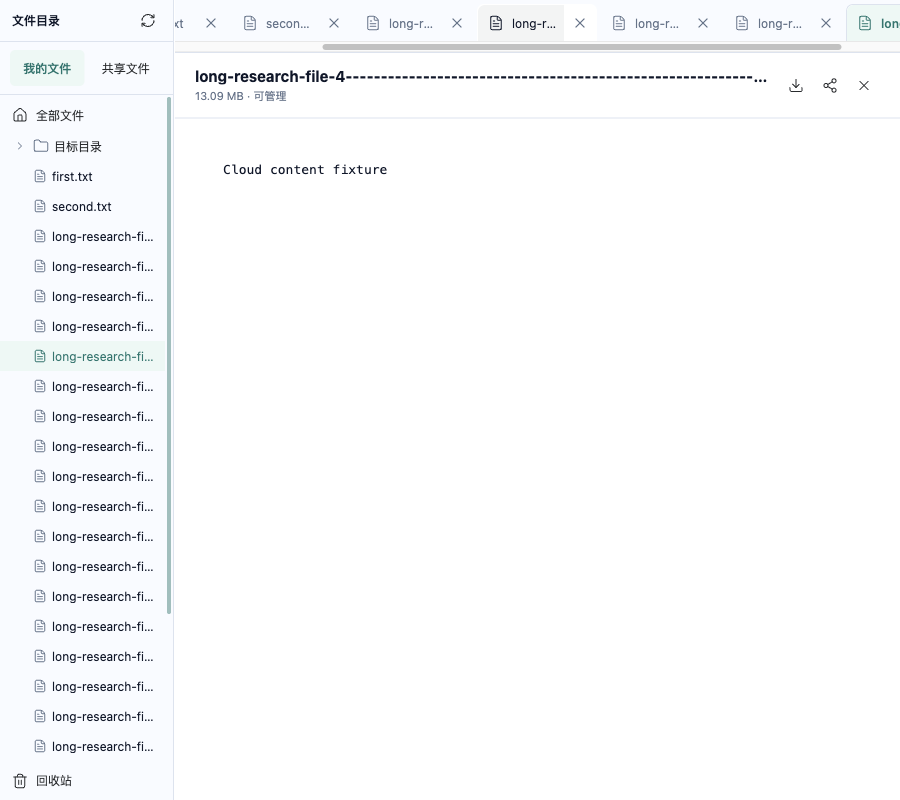Switch to the green-highlighted tab at the strip's end
Screen dimensions: 900x800
pyautogui.click(x=874, y=23)
